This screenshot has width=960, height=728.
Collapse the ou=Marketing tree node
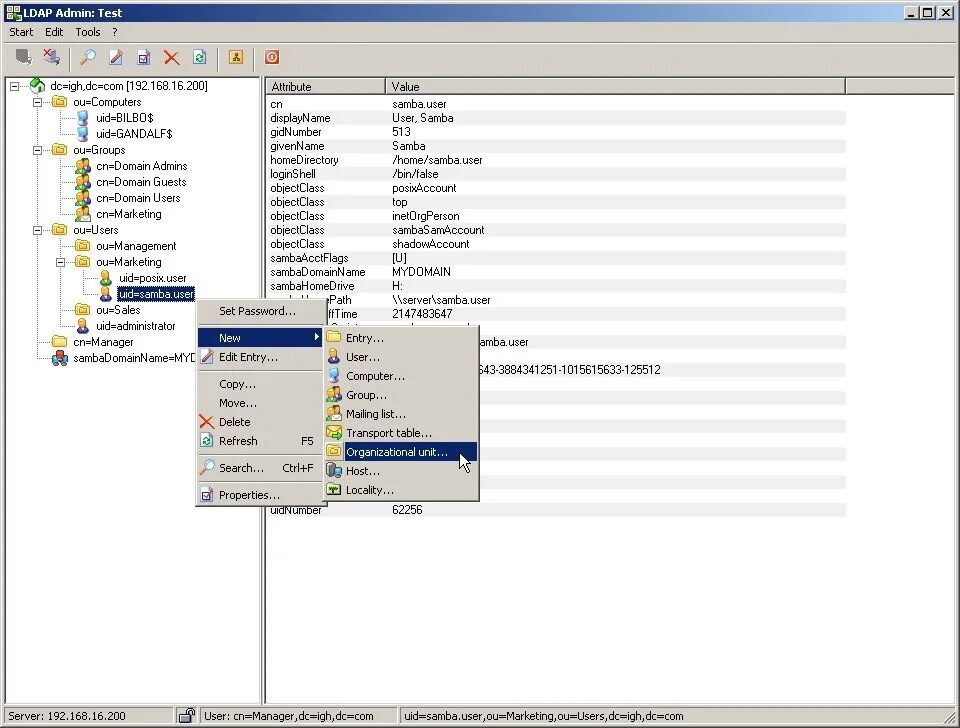(x=60, y=262)
